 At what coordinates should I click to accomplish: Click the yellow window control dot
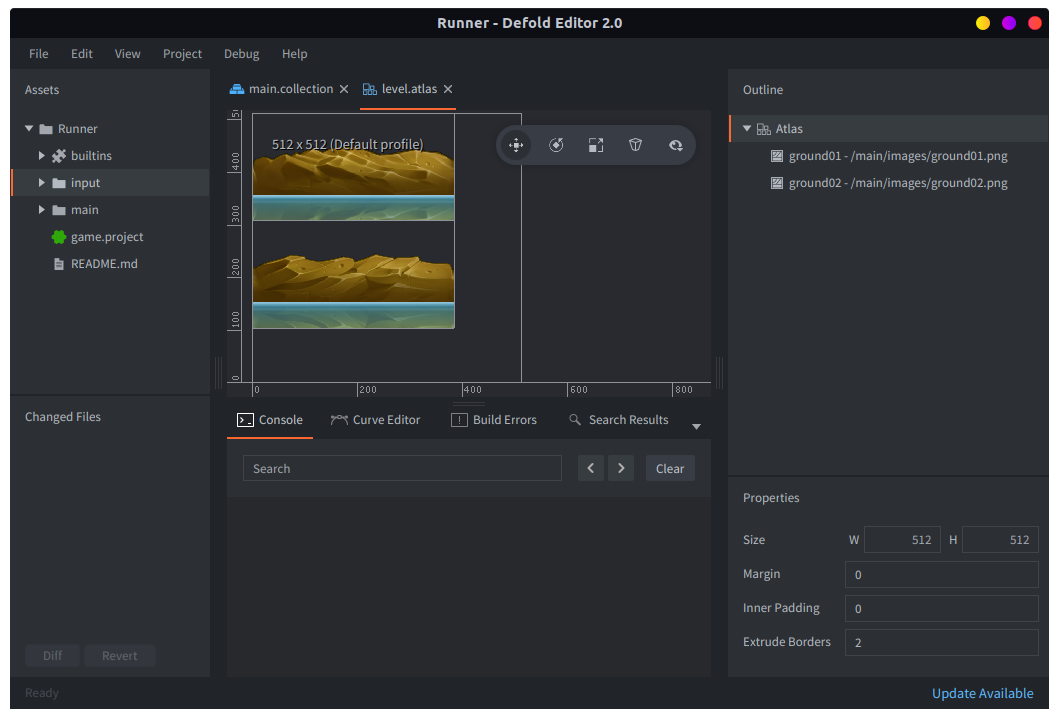[981, 21]
